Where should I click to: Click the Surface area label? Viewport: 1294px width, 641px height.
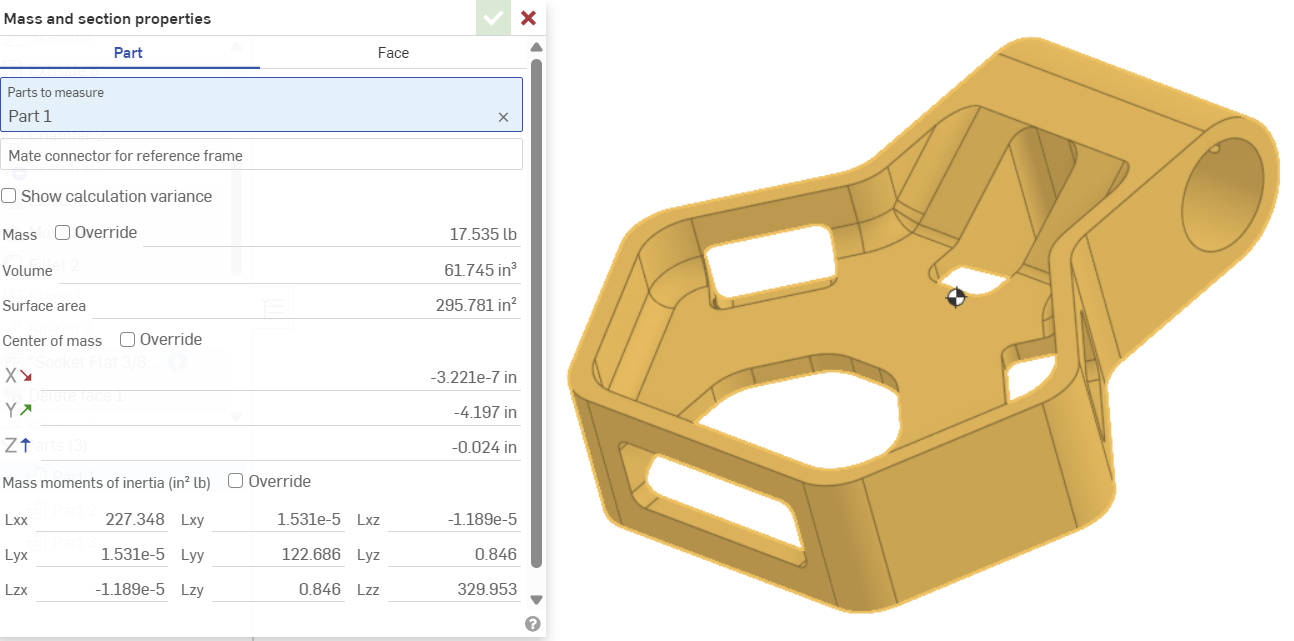click(44, 306)
